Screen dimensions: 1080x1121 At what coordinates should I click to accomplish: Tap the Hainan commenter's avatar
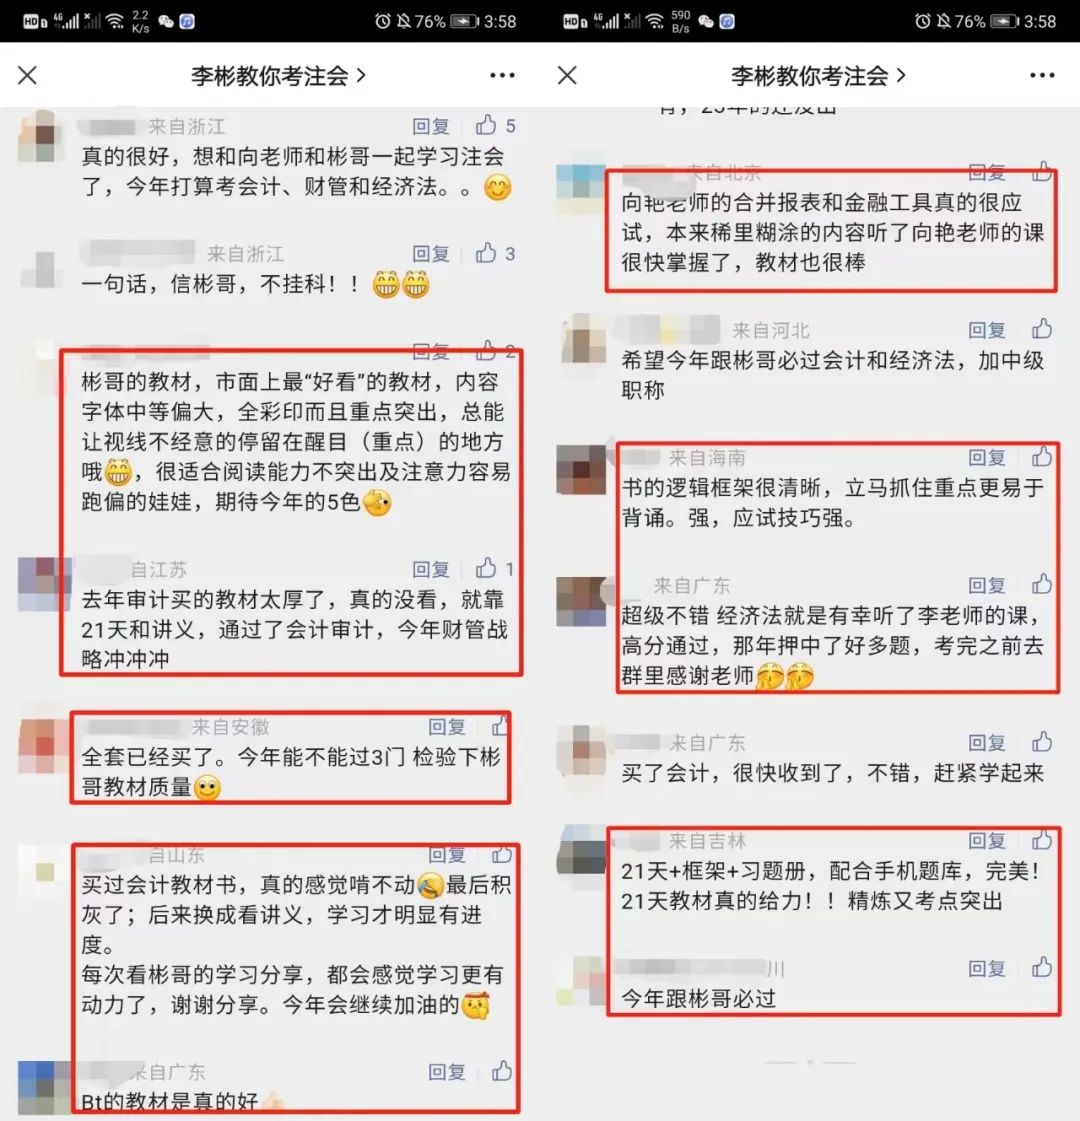tap(581, 470)
